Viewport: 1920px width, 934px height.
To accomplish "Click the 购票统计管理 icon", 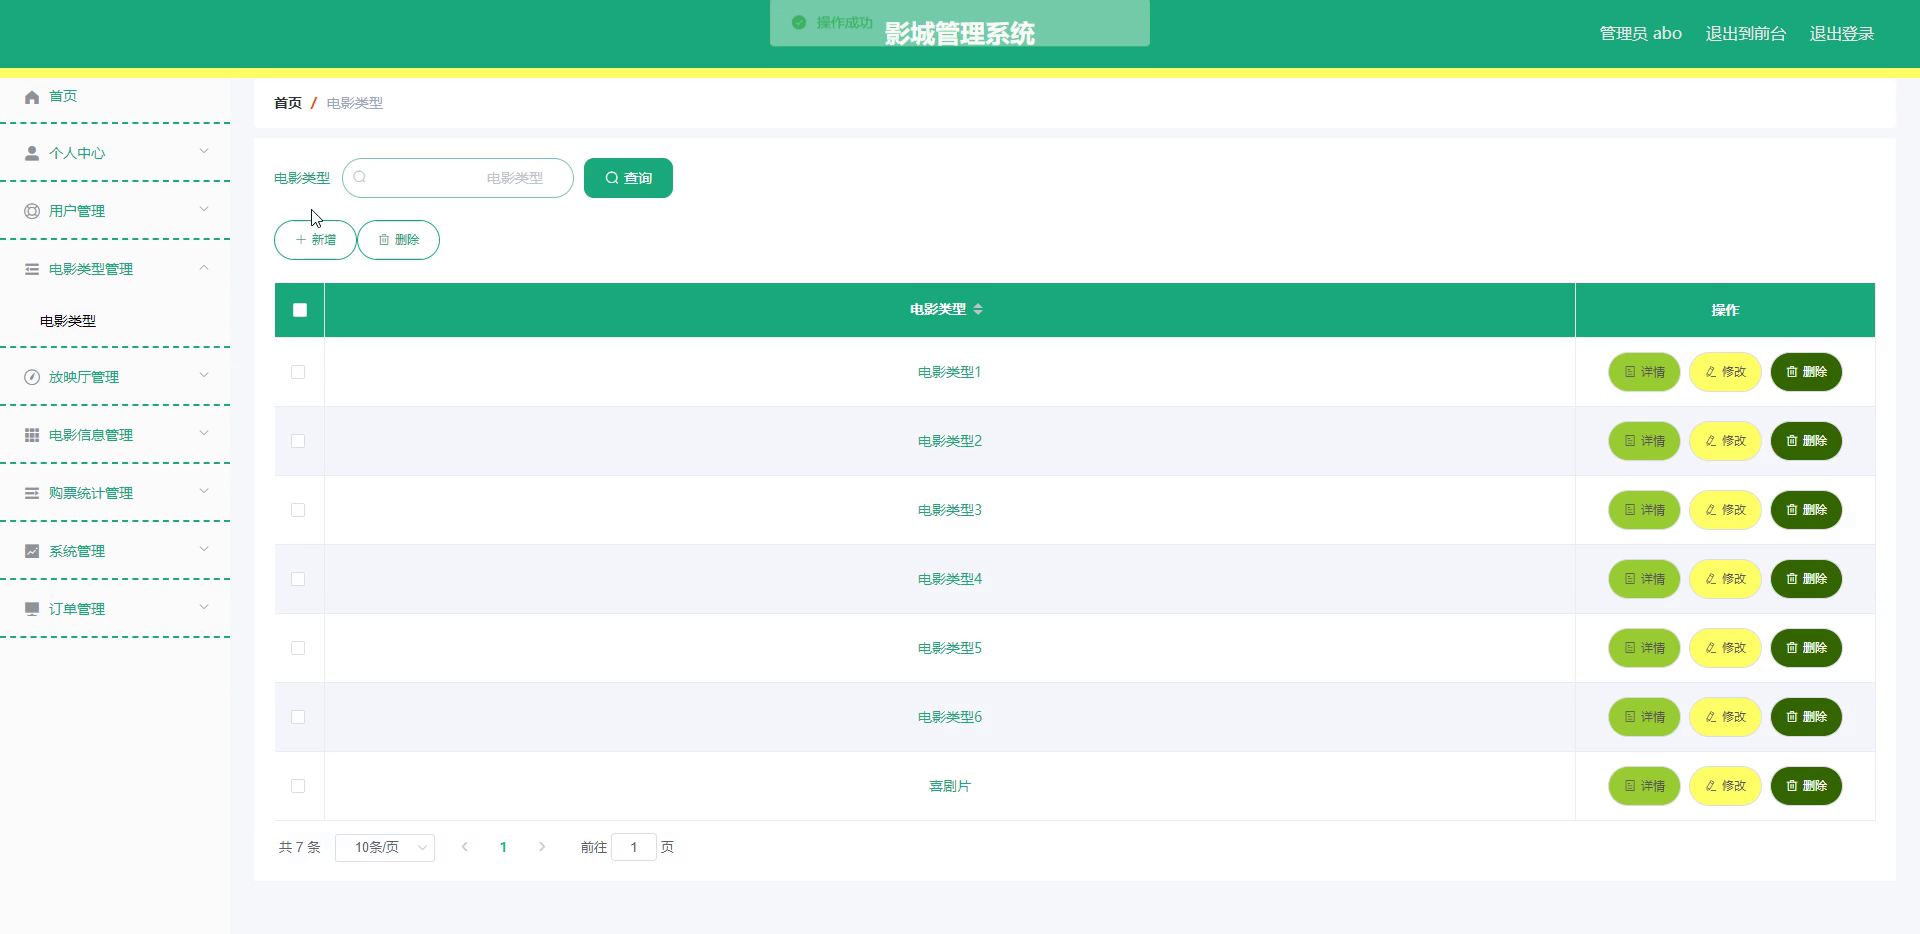I will click(x=32, y=493).
